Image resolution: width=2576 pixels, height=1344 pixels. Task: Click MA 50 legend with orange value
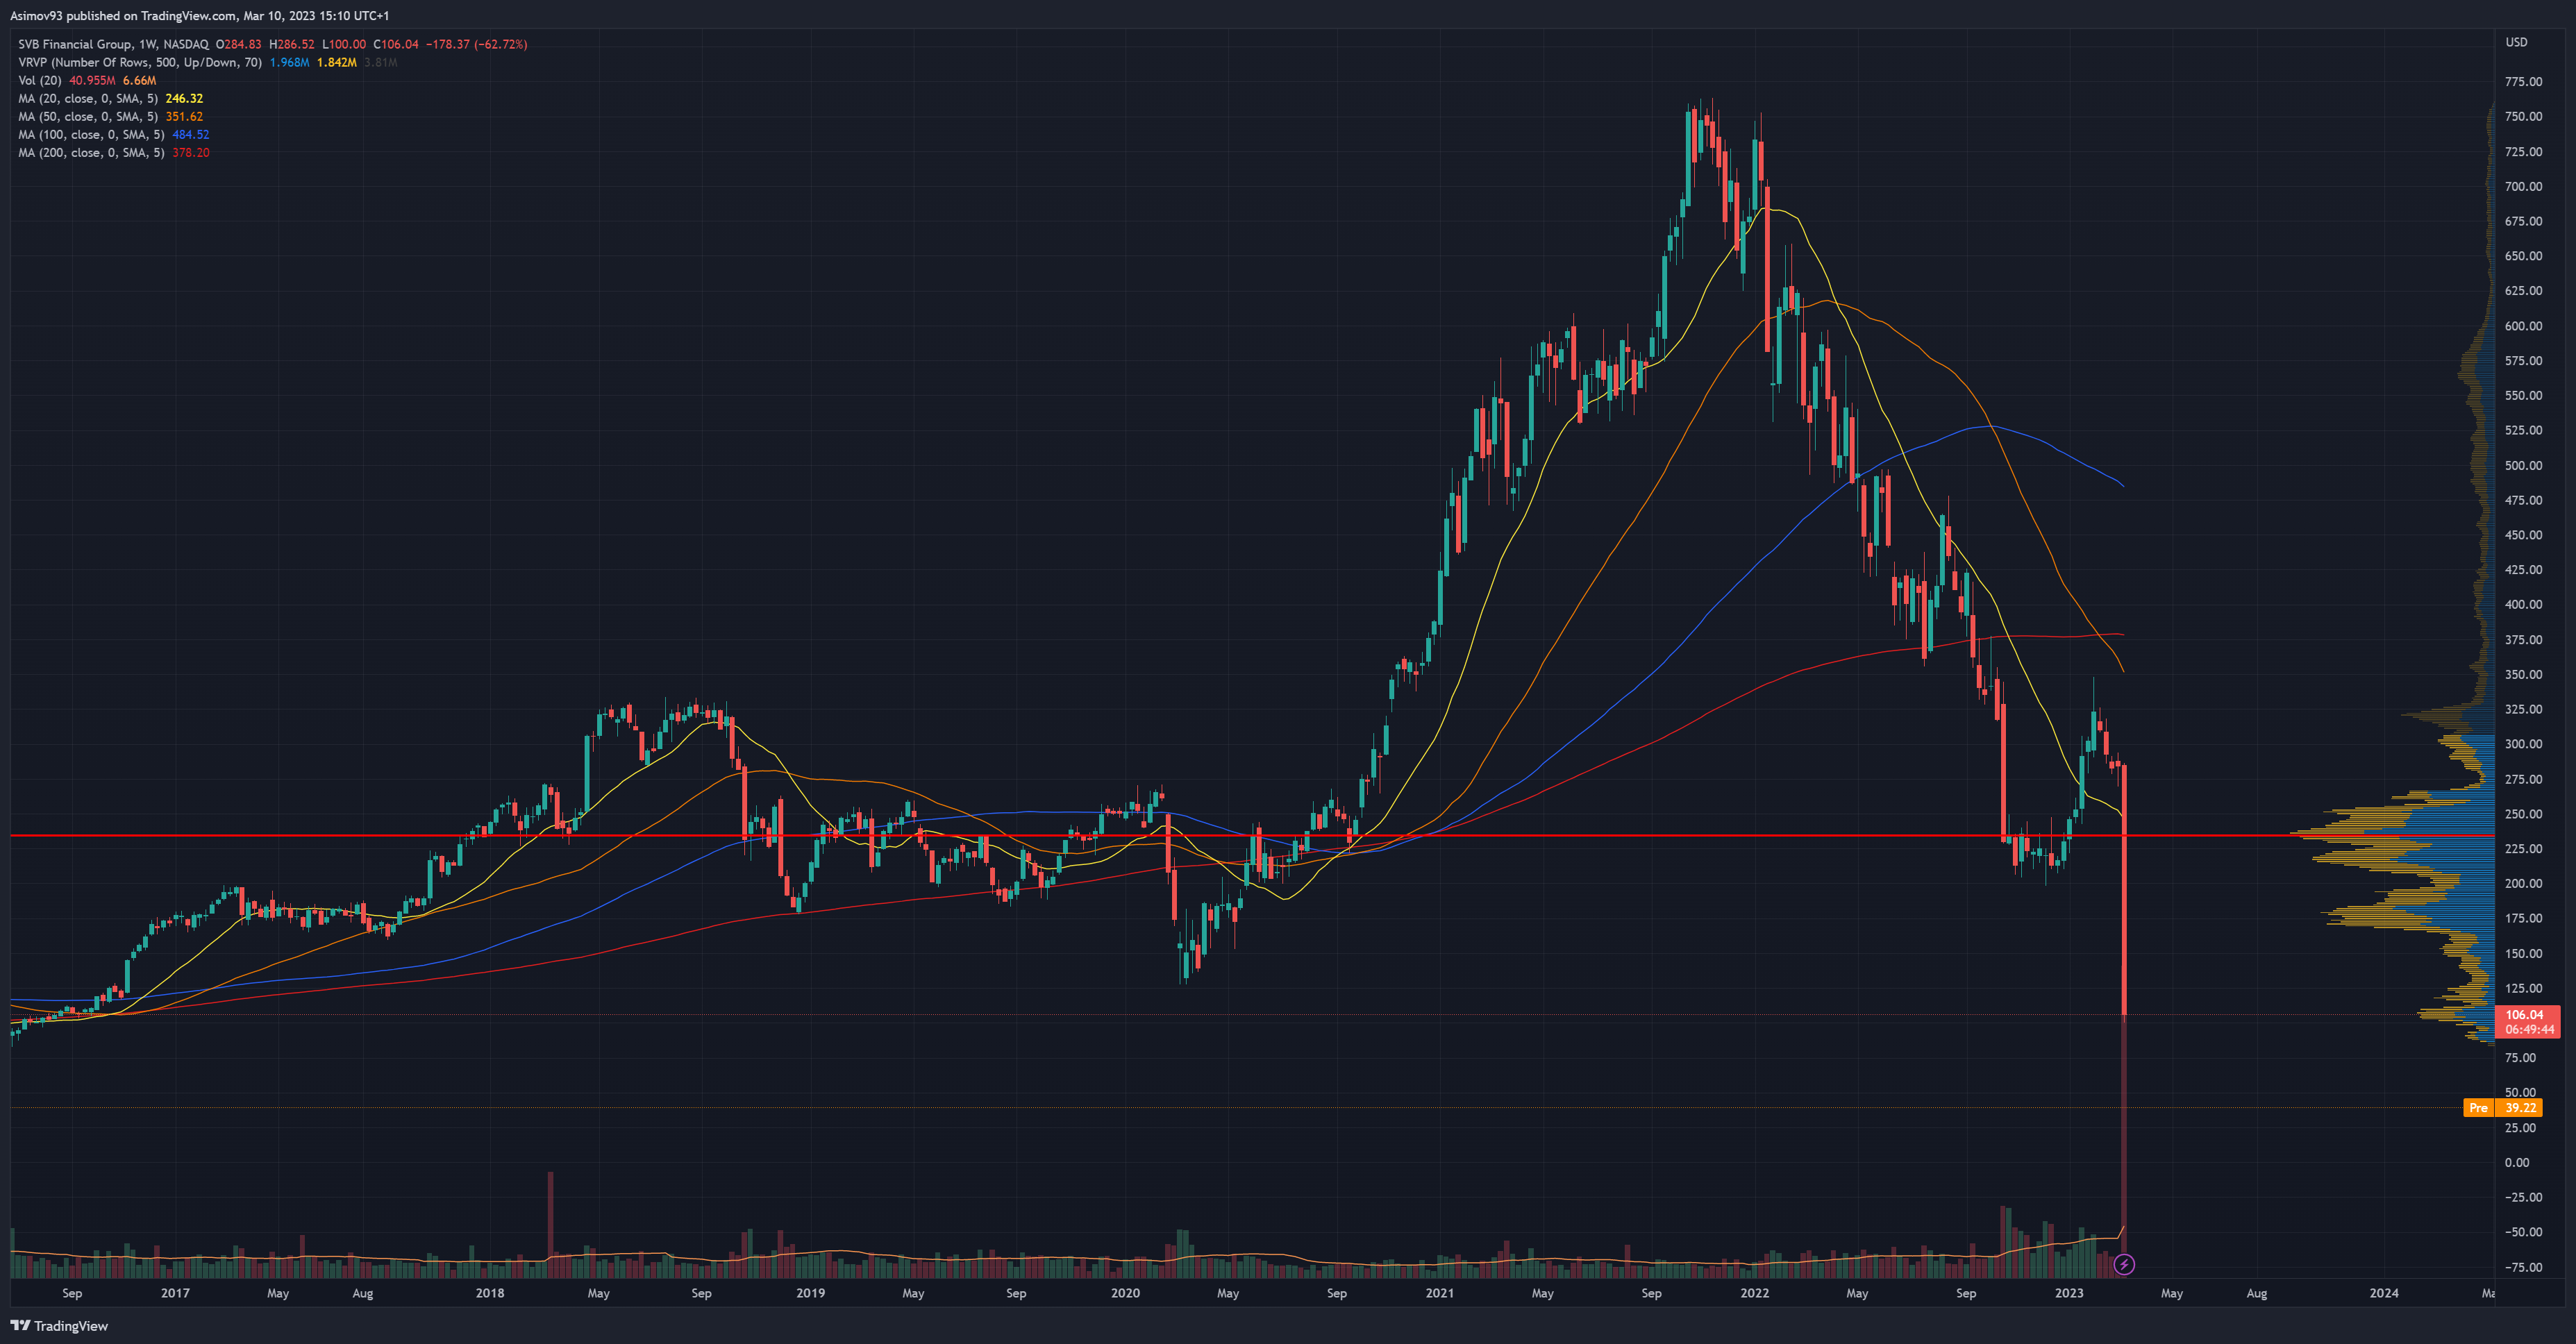88,116
